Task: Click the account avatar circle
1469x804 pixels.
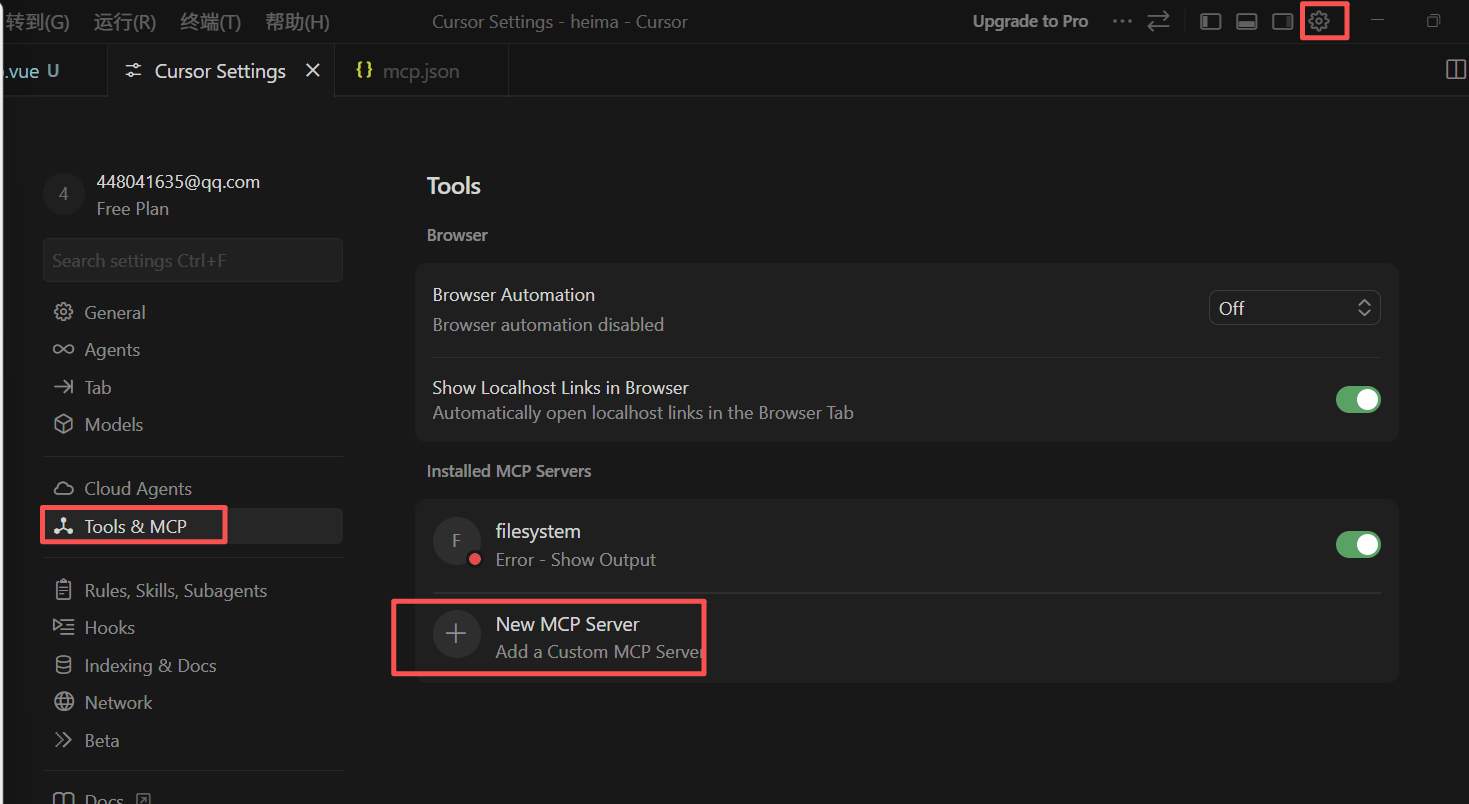Action: (63, 194)
